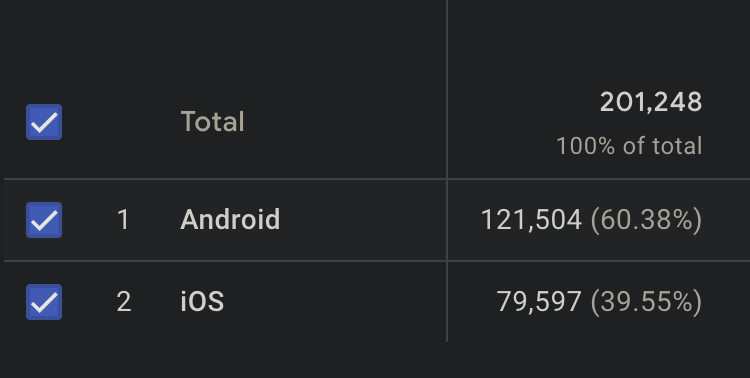Click the 201,248 total value
Screen dimensions: 750x378
point(651,102)
